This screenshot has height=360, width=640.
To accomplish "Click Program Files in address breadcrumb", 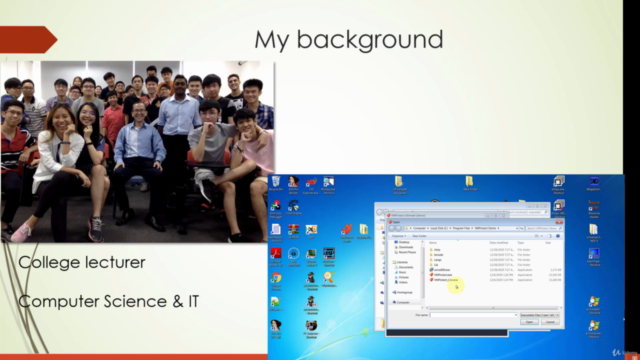I will 461,228.
